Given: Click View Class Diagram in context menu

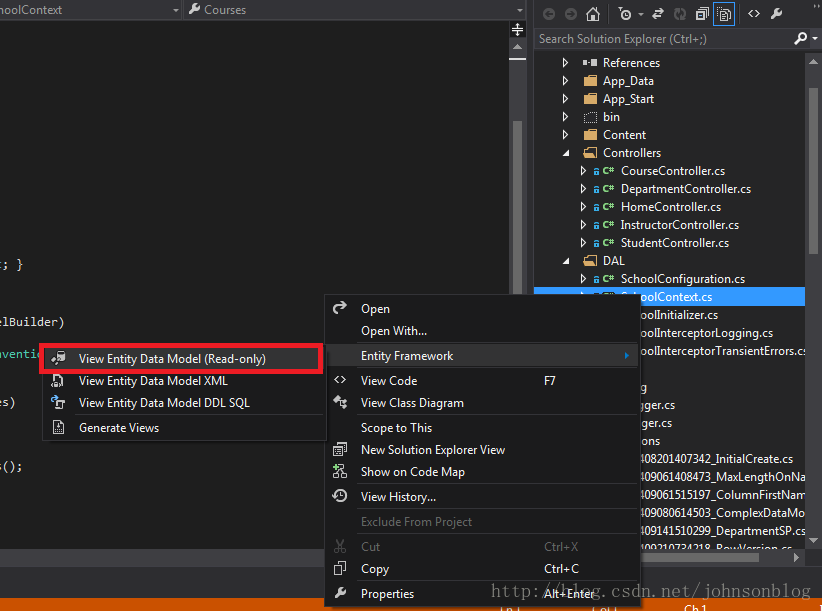Looking at the screenshot, I should 412,403.
